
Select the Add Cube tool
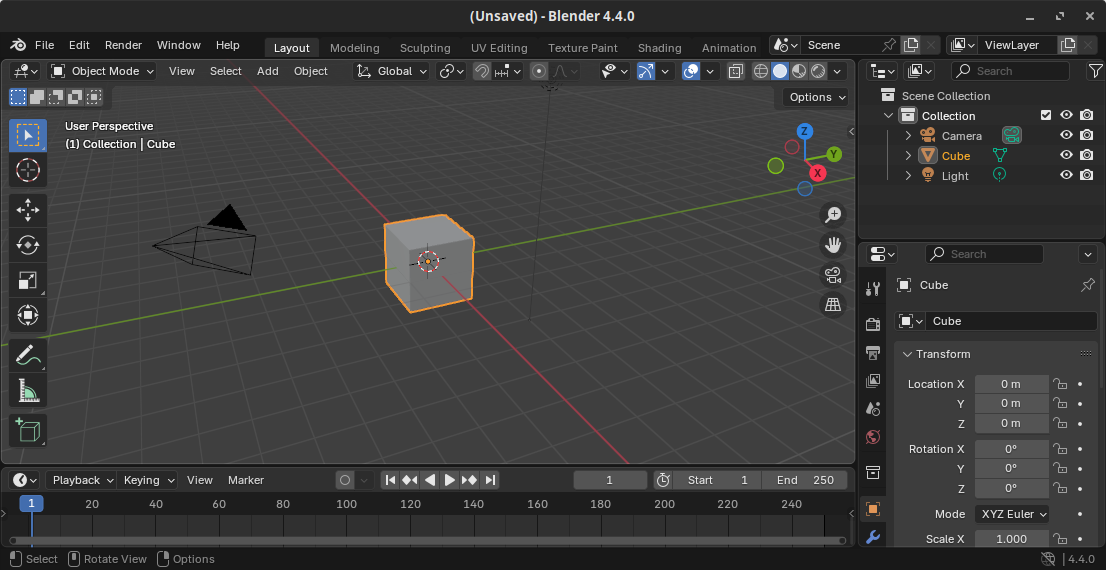tap(28, 430)
